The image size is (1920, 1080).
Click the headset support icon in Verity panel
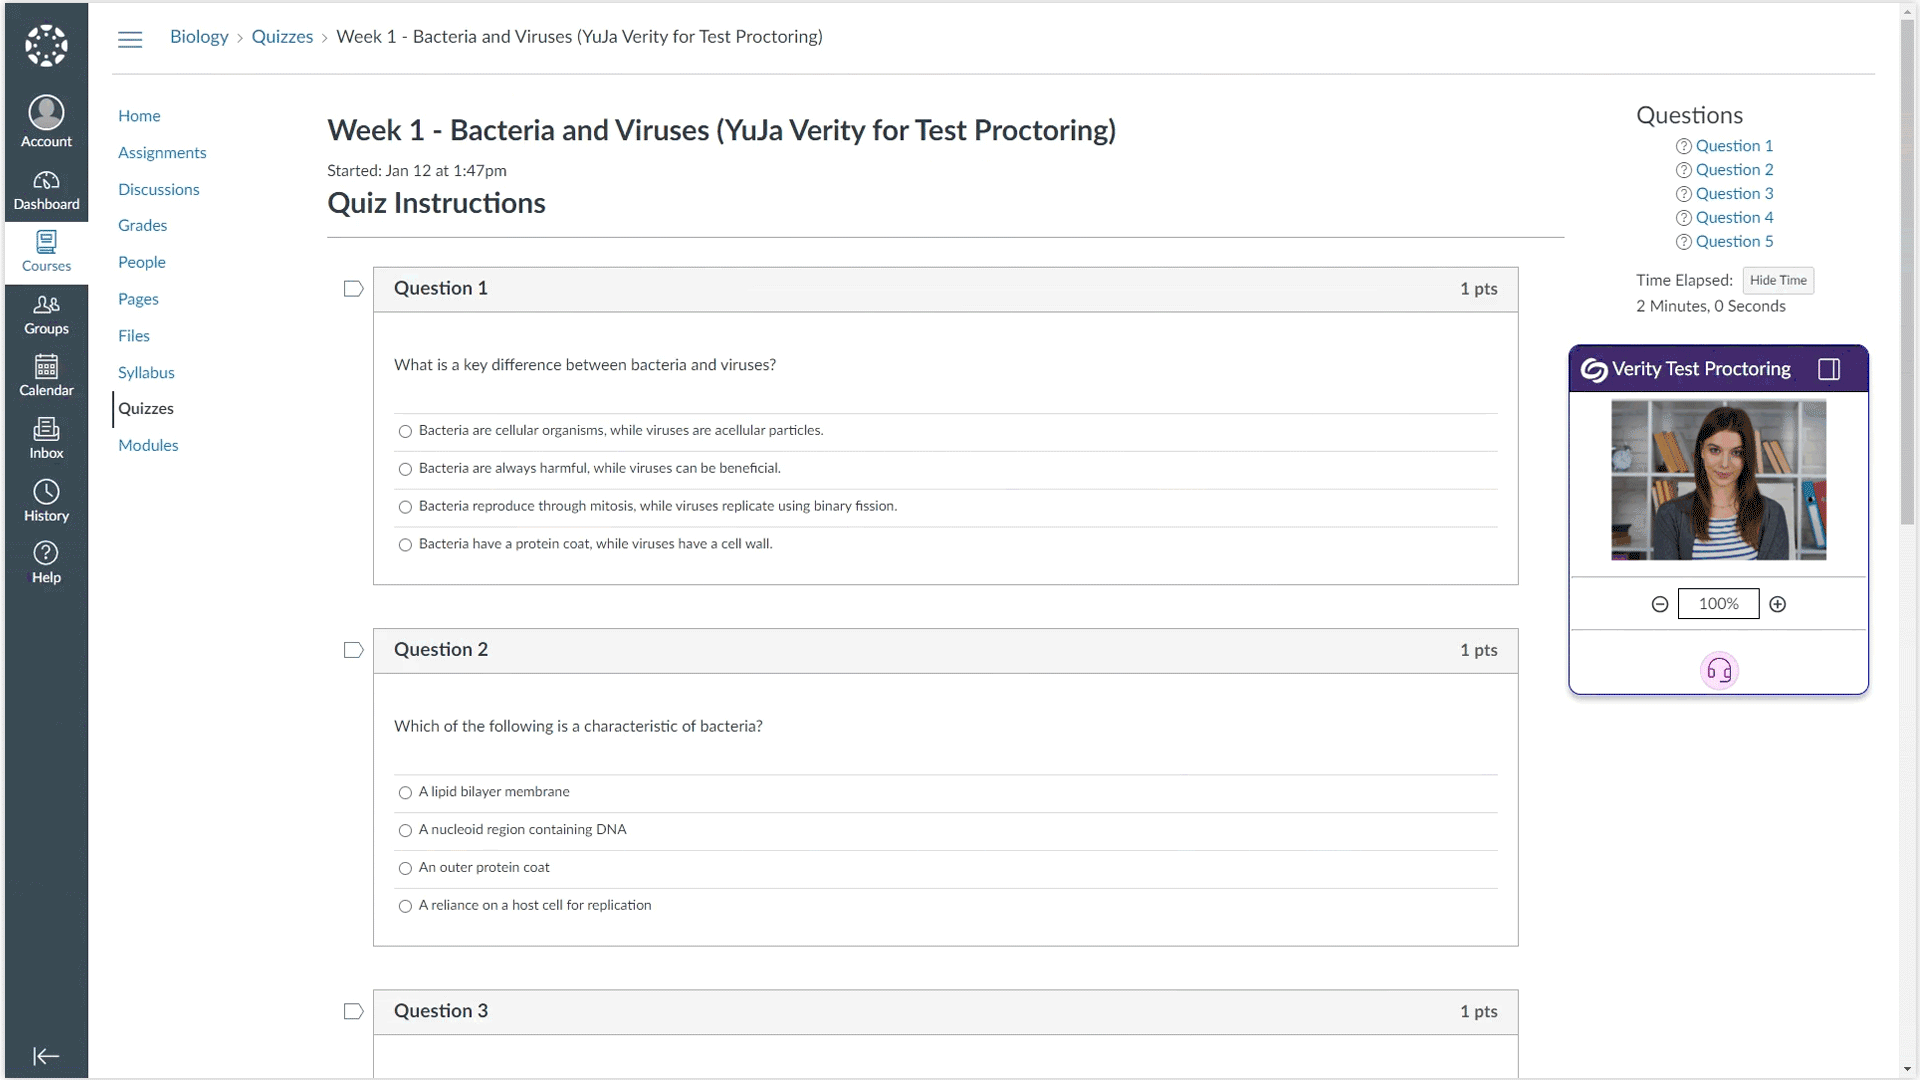(x=1720, y=669)
